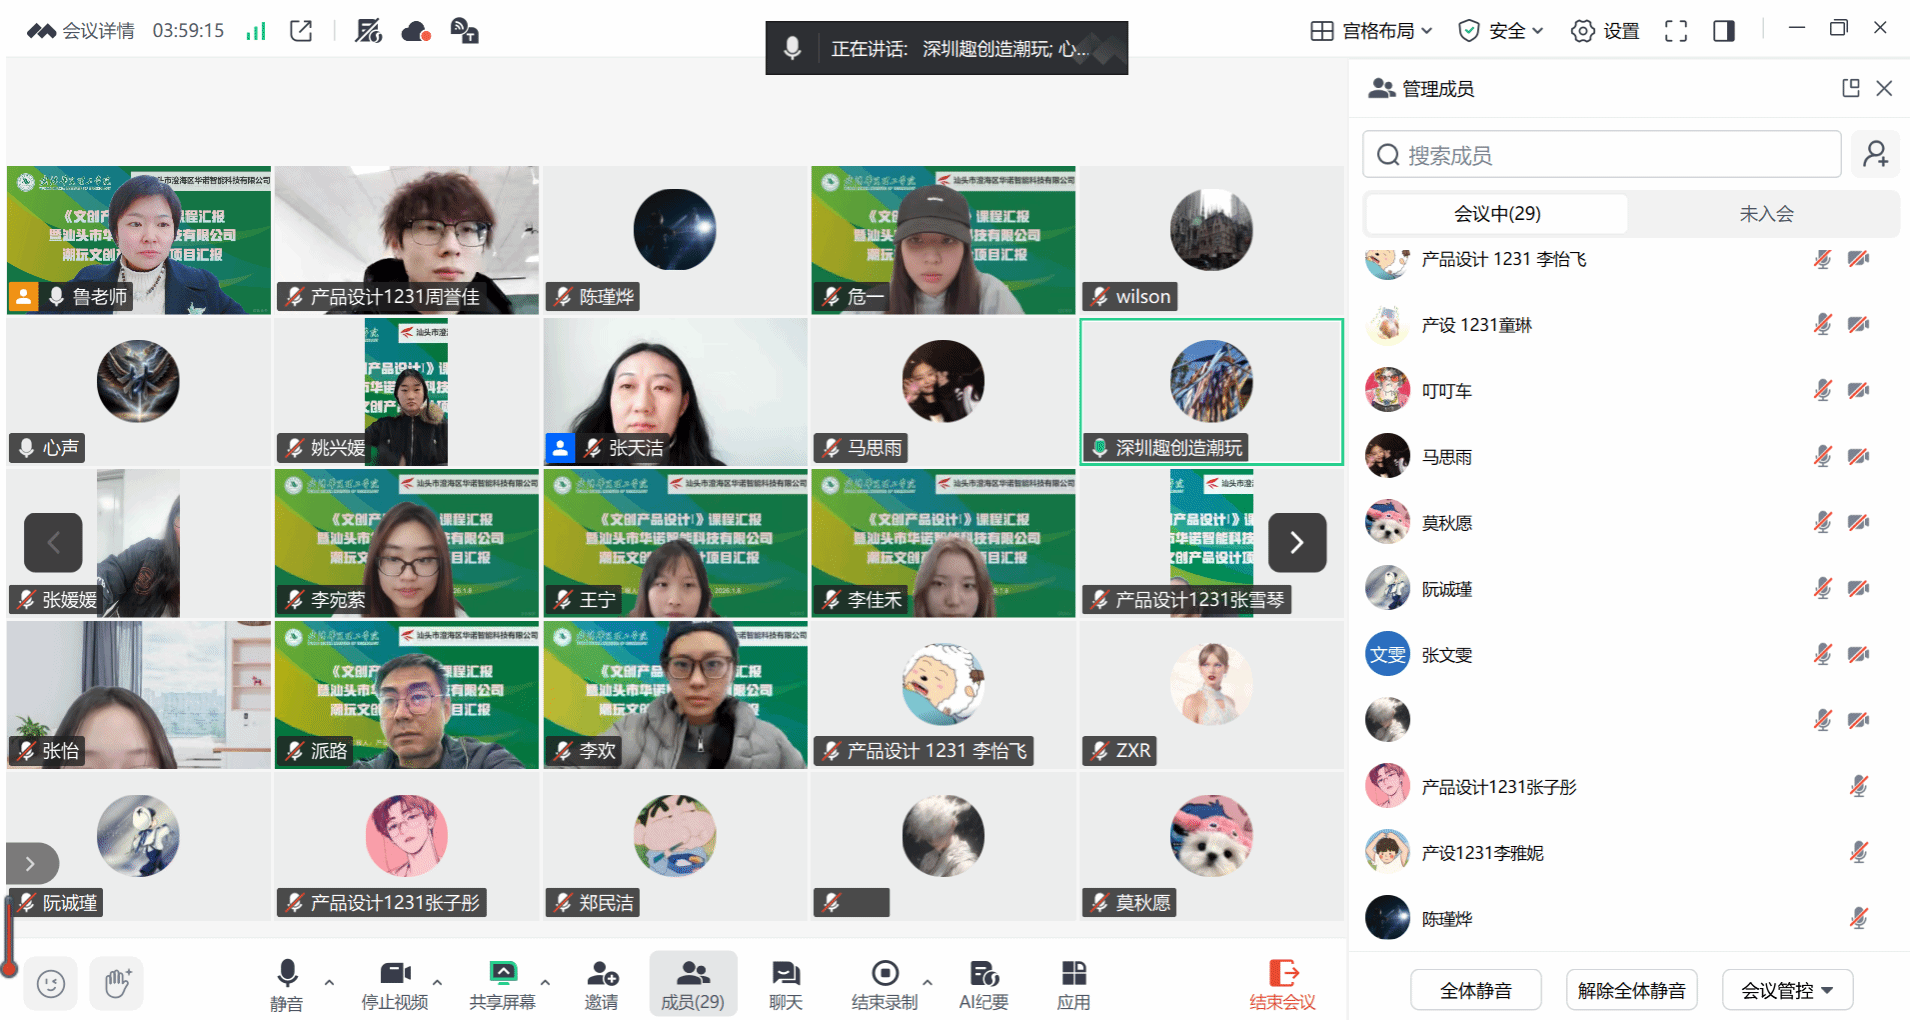Screen dimensions: 1910x1020
Task: Open the share screen icon in top bar
Action: point(301,31)
